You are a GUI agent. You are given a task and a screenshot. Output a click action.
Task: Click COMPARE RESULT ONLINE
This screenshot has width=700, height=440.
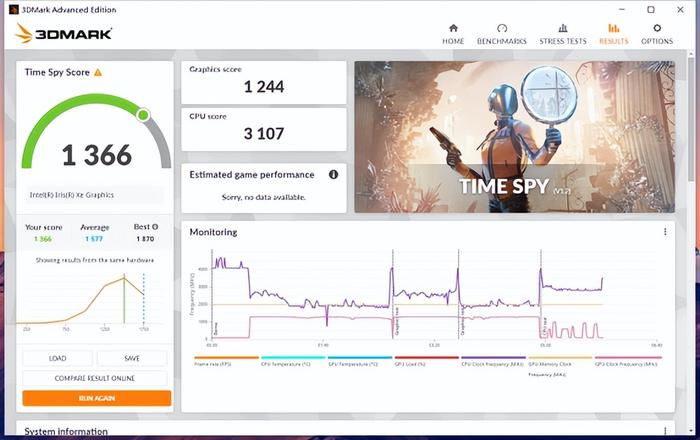(x=95, y=378)
